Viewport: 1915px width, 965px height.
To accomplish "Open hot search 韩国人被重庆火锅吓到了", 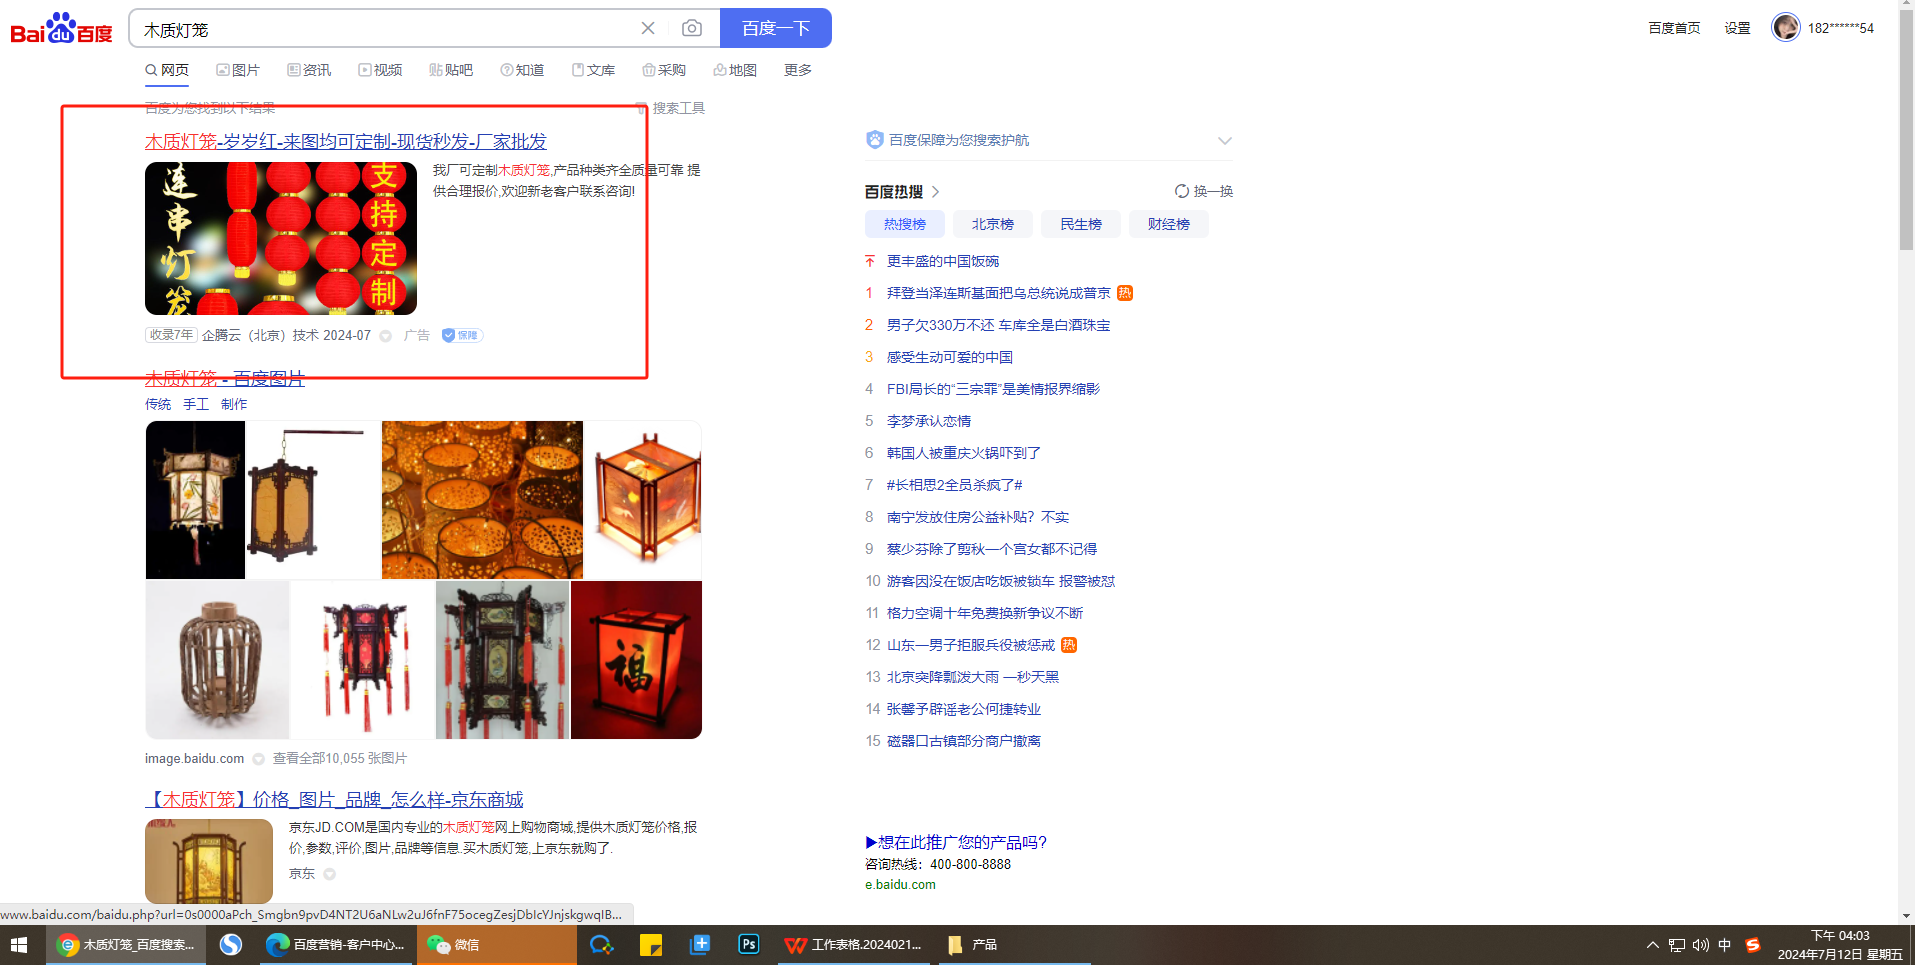I will pyautogui.click(x=964, y=453).
